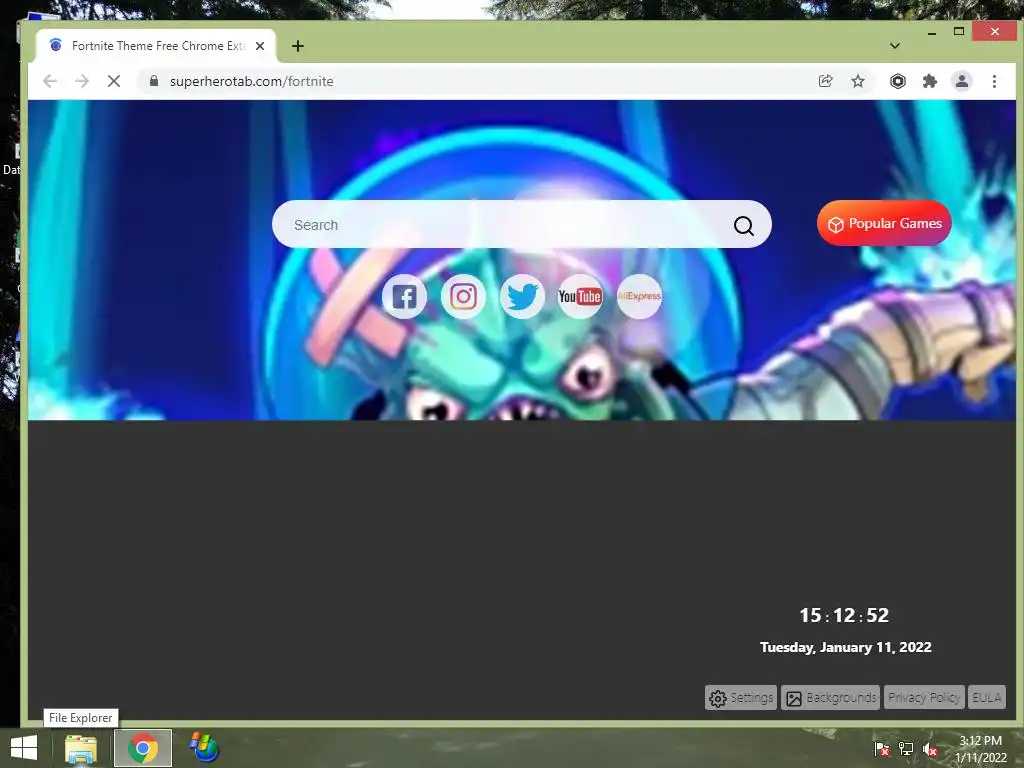Open the Extensions puzzle icon

click(929, 81)
